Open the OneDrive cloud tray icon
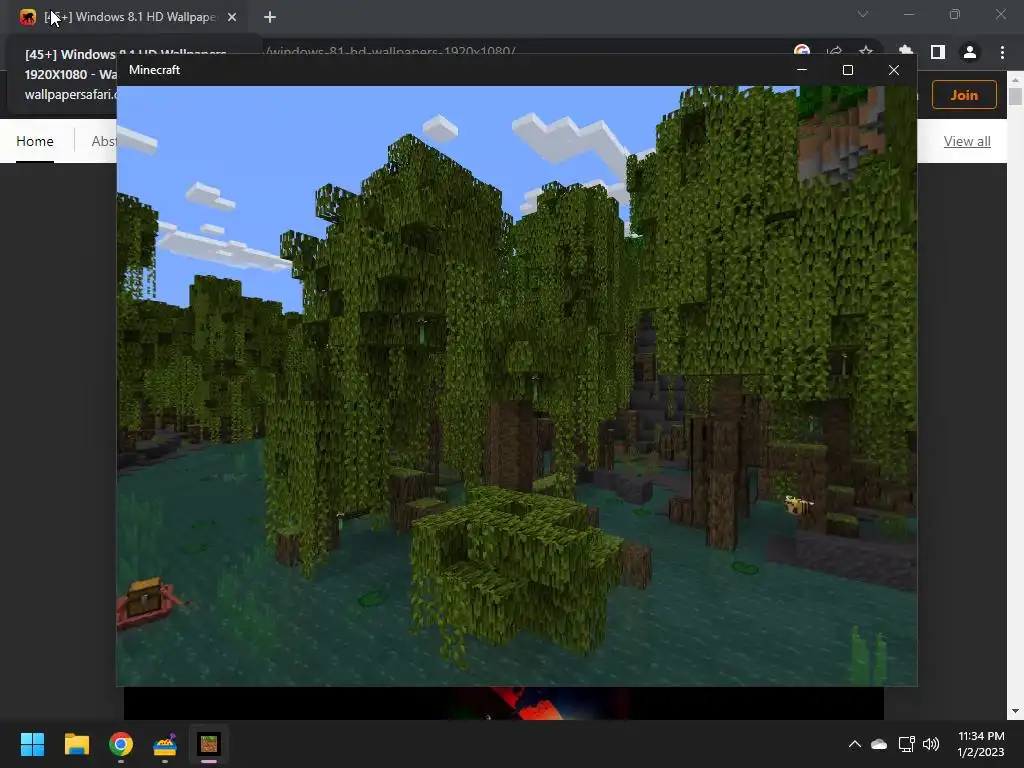Screen dimensions: 1024x768 click(879, 744)
